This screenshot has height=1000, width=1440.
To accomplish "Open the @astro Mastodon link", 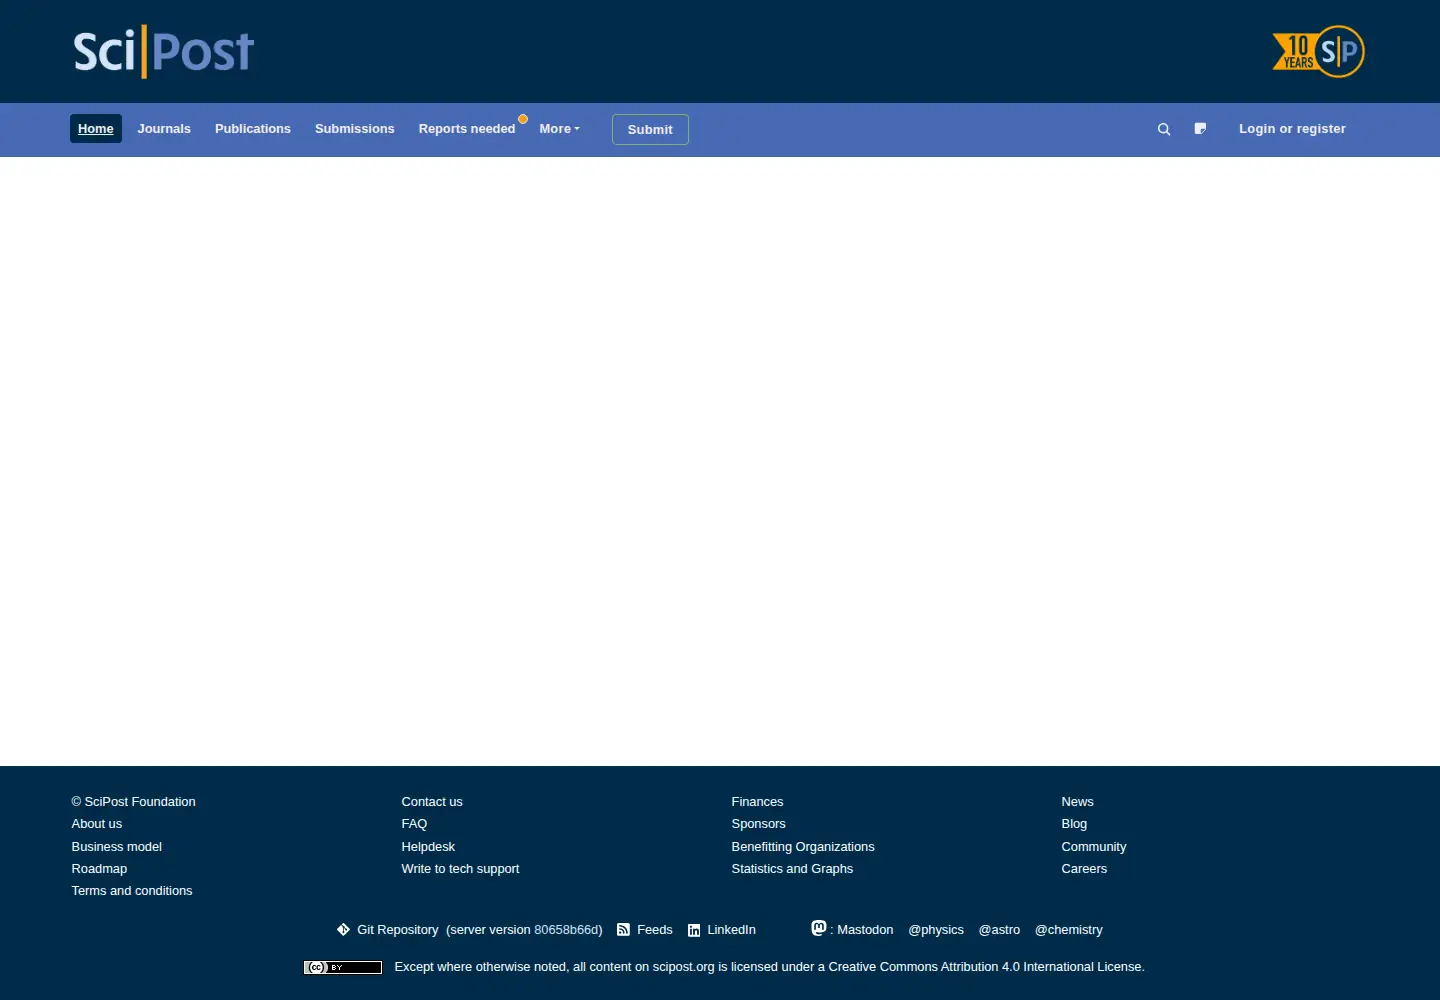I will click(999, 930).
